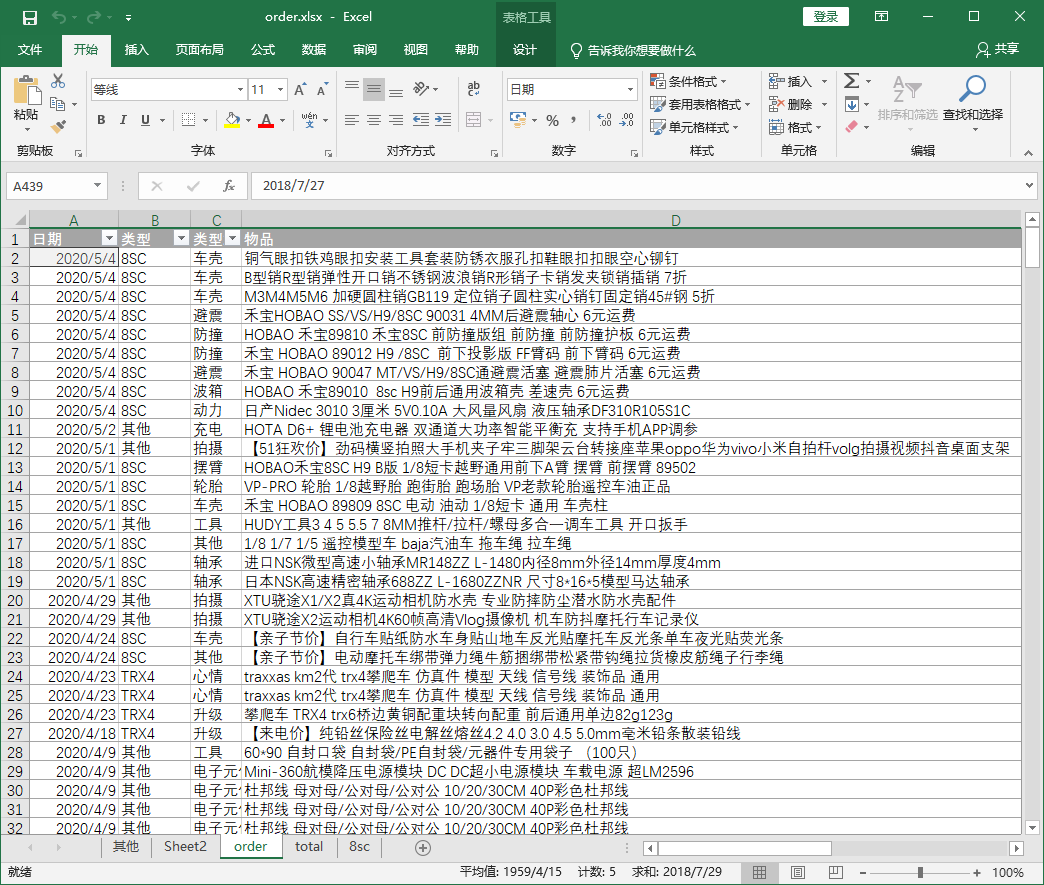Open the font name dropdown

click(240, 89)
